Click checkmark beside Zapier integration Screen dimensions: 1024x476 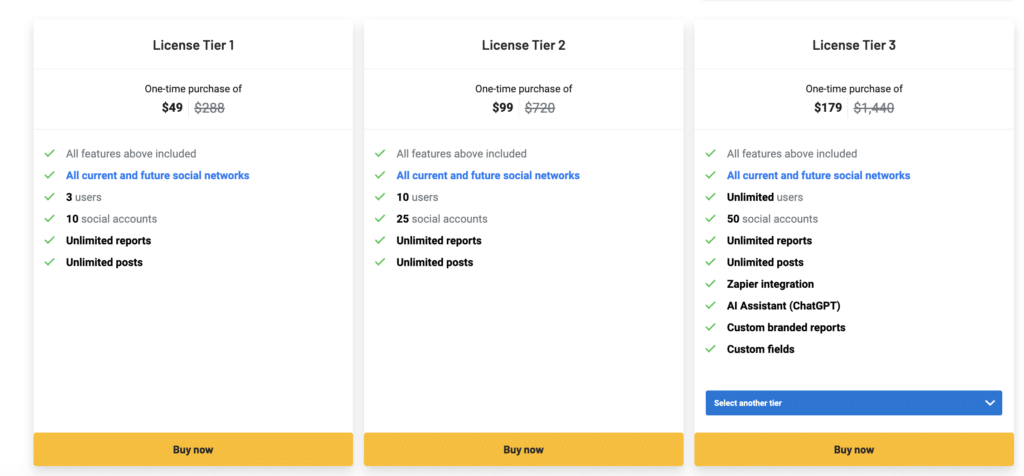point(710,284)
